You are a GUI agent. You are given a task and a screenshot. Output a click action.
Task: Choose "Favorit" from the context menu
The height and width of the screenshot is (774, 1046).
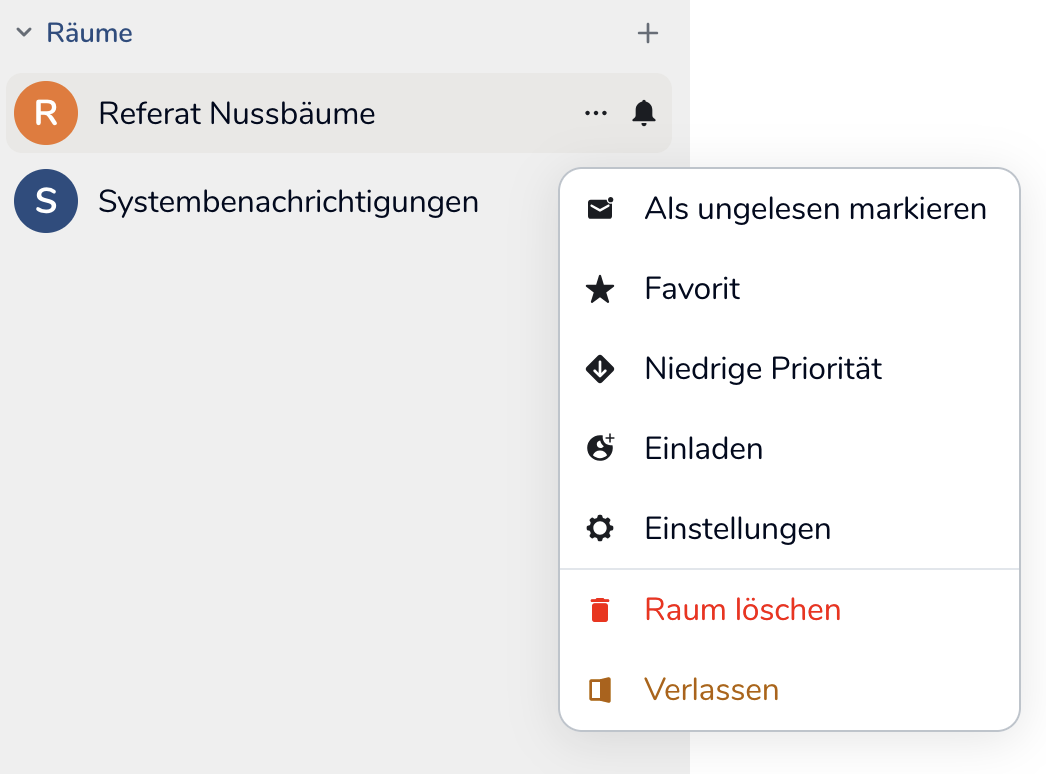point(692,290)
